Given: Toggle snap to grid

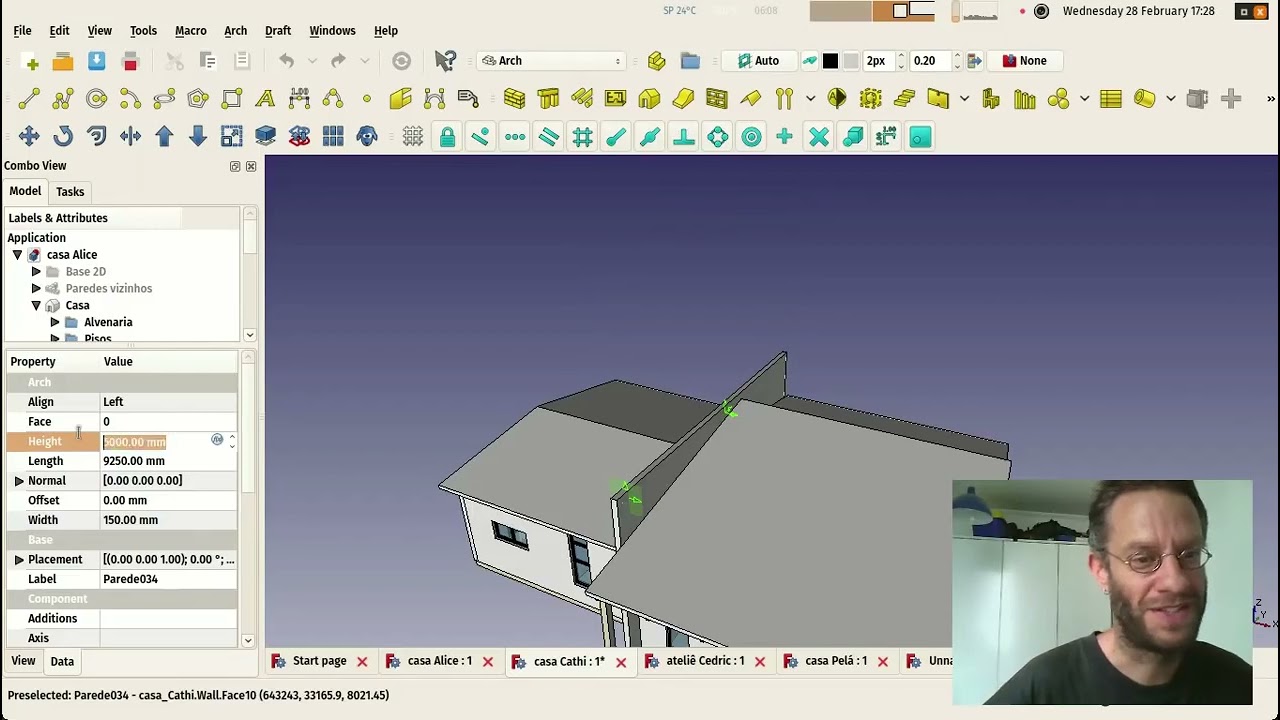Looking at the screenshot, I should coord(582,136).
